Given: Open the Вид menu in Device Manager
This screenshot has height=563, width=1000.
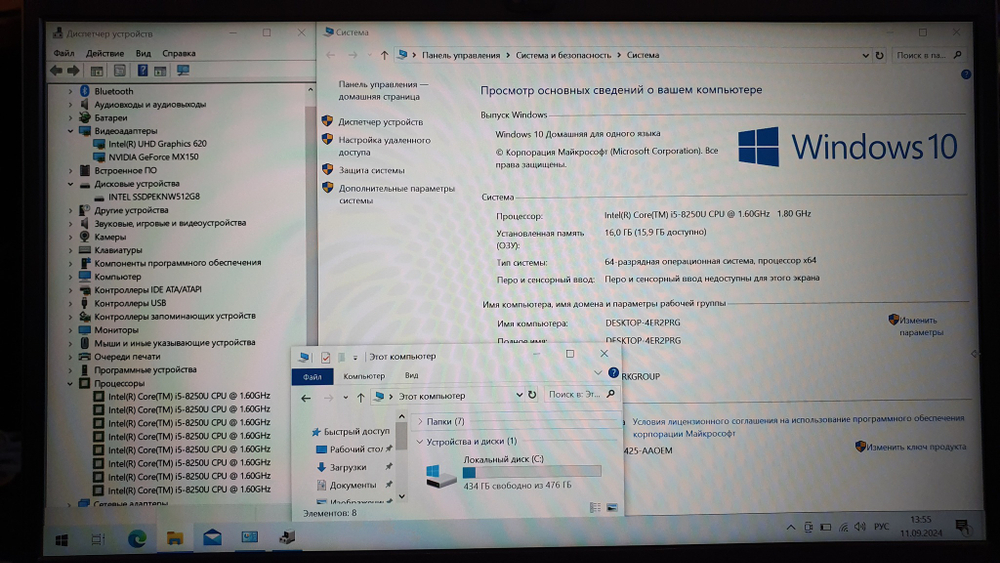Looking at the screenshot, I should point(143,53).
